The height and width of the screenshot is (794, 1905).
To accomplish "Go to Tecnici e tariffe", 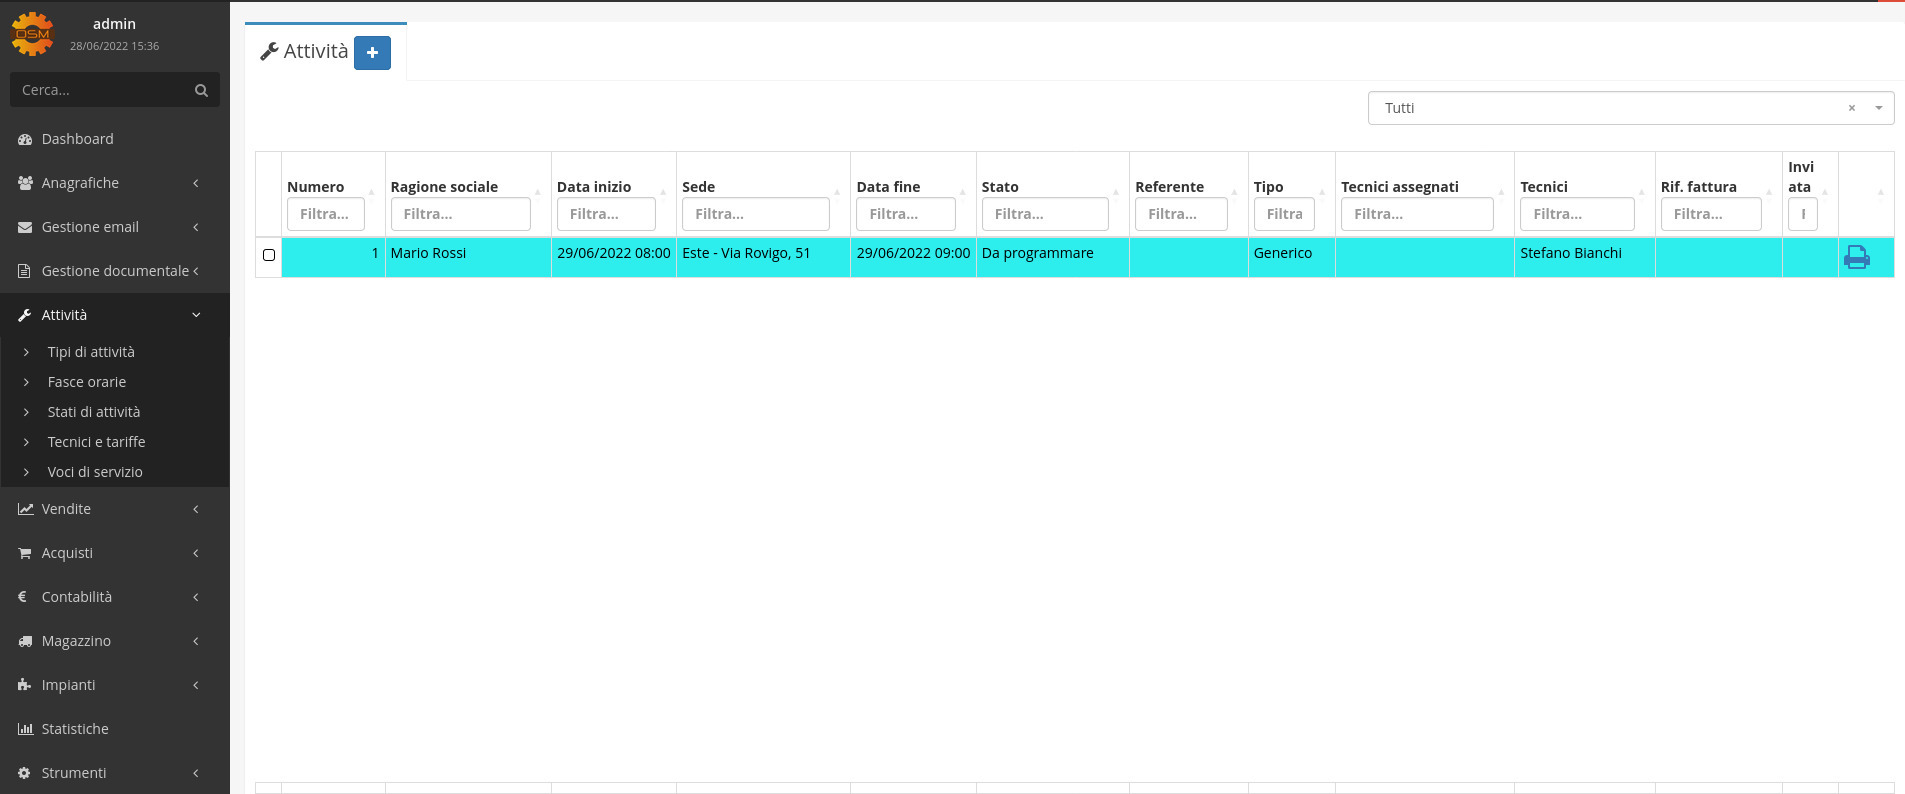I will point(96,442).
